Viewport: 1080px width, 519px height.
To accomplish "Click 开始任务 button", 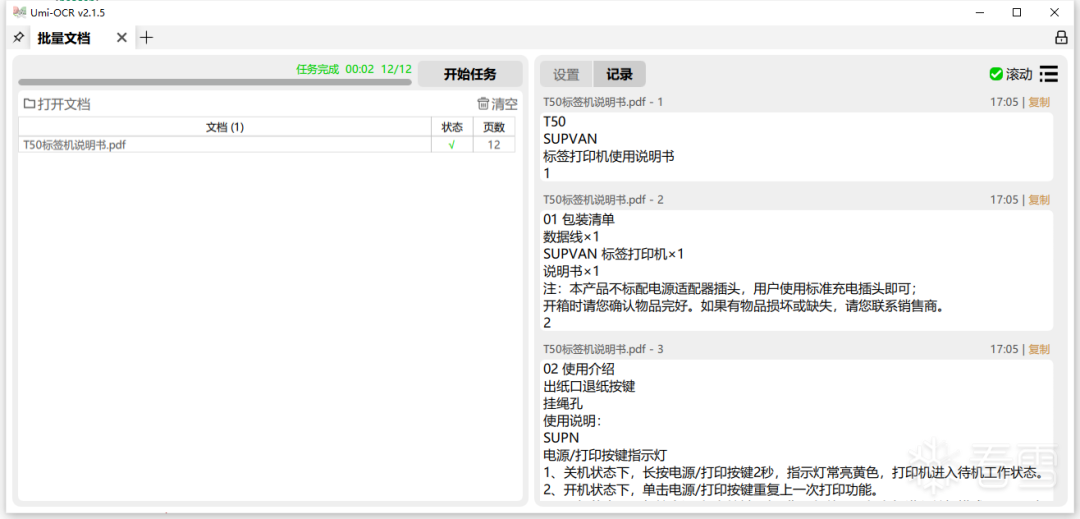I will click(x=469, y=74).
